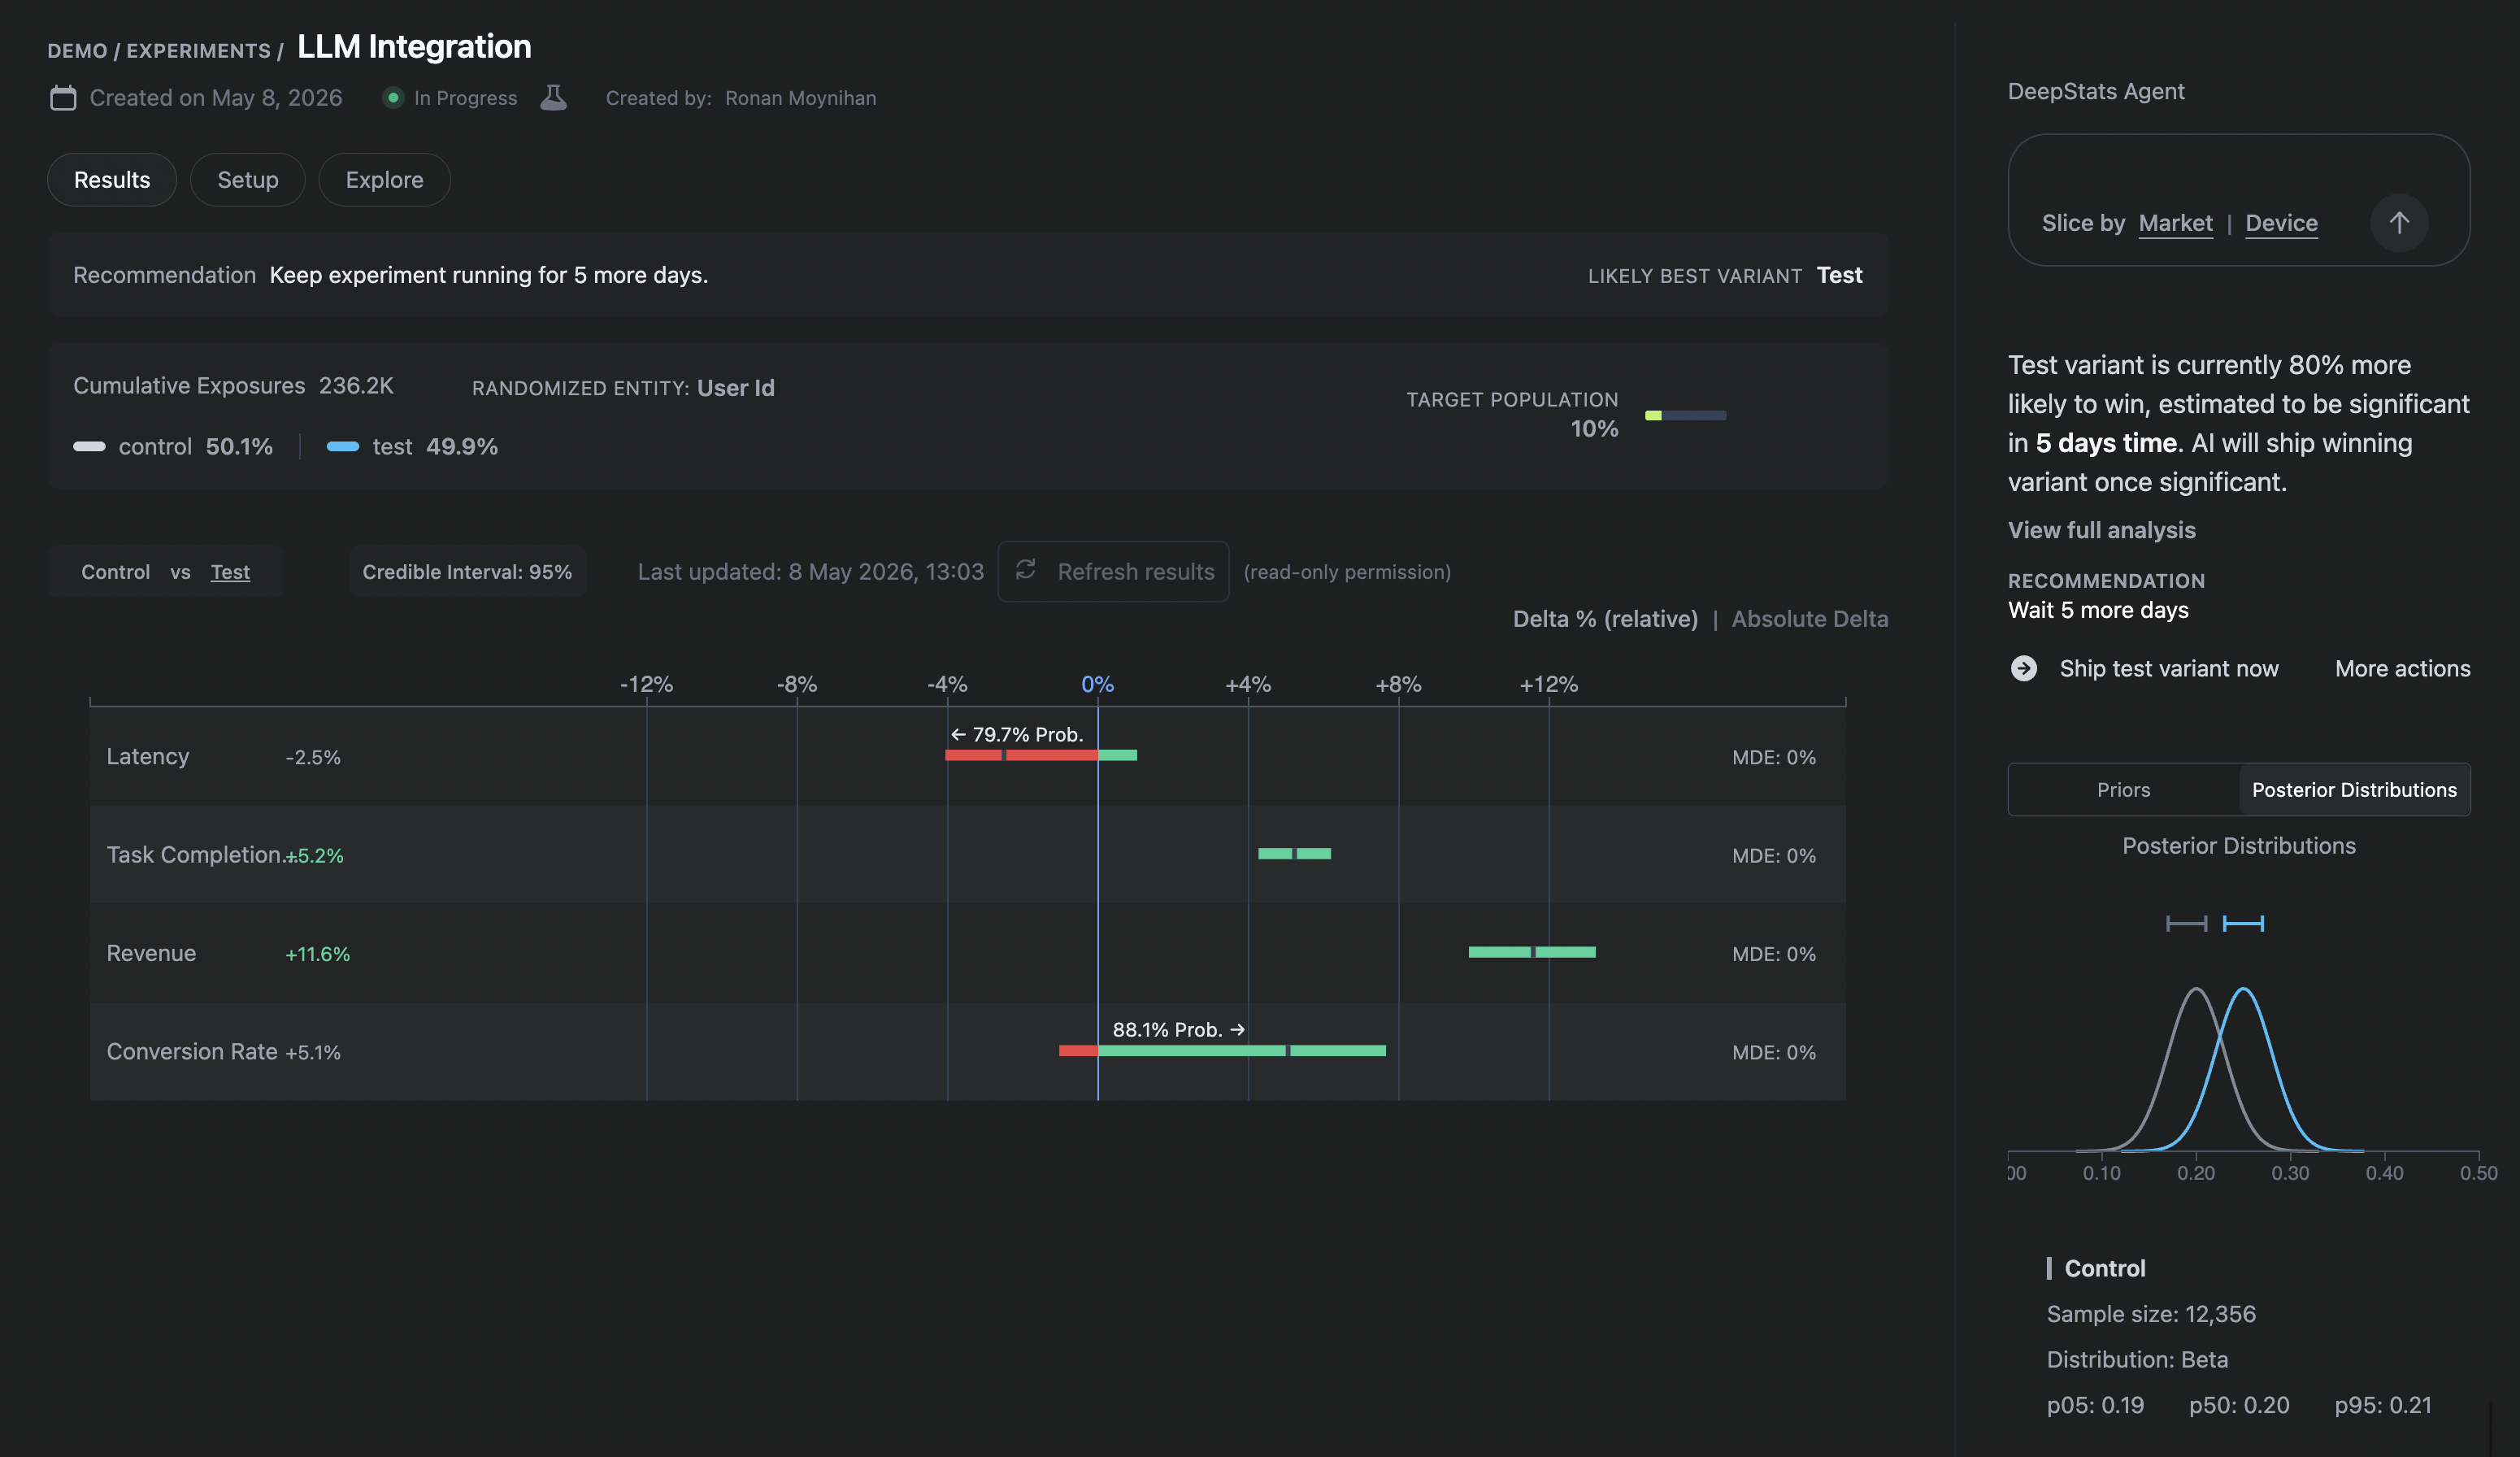
Task: Select Test in the comparison selector
Action: coord(230,572)
